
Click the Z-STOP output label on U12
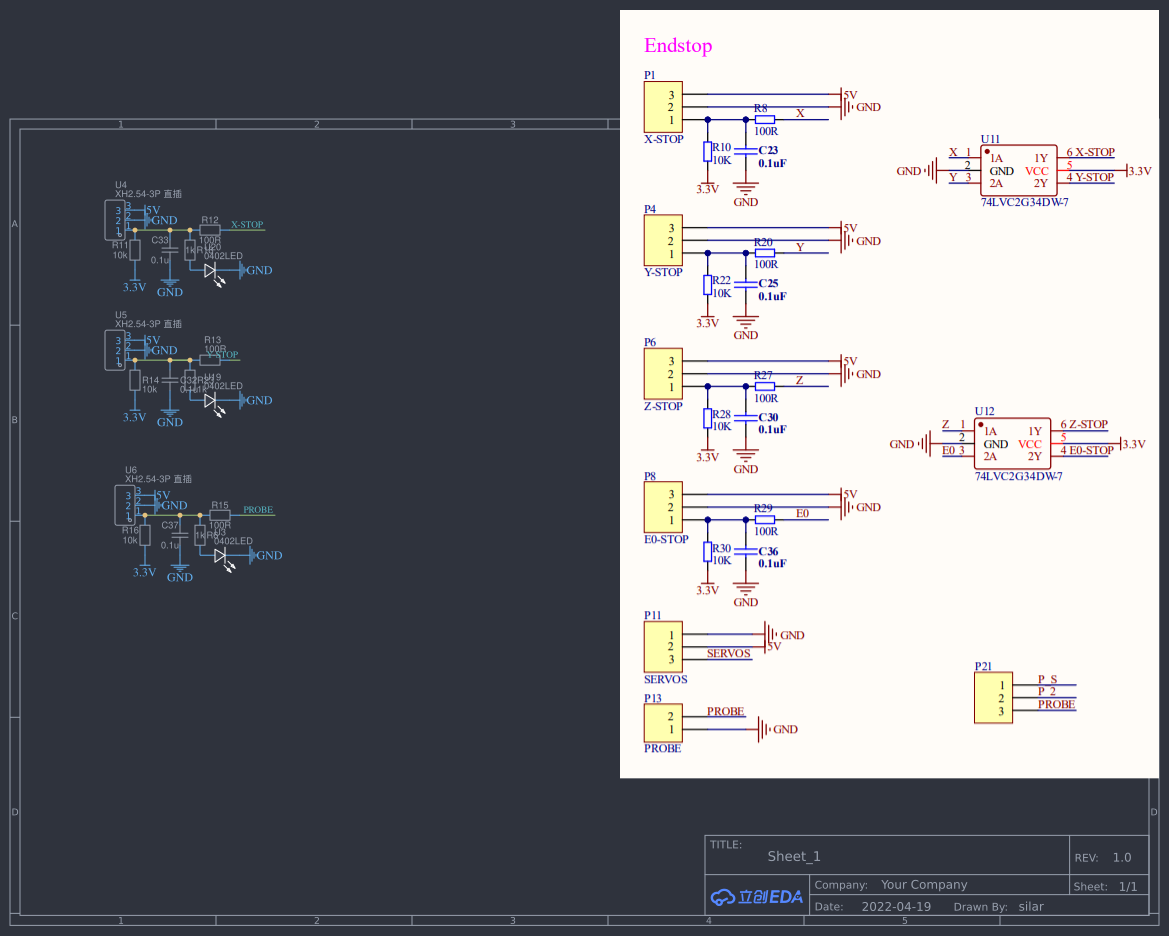click(1088, 424)
